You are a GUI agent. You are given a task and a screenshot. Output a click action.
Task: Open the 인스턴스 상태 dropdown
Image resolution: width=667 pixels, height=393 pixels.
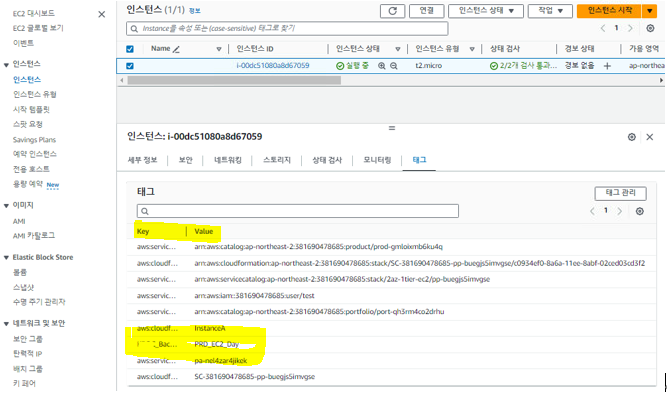pos(486,11)
